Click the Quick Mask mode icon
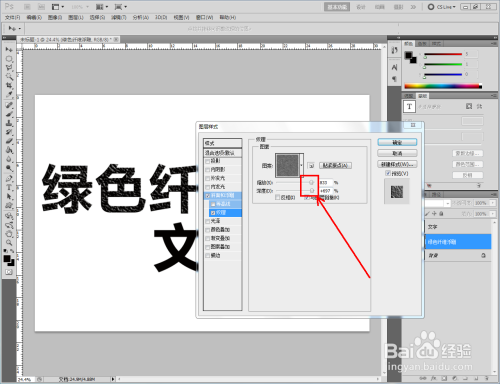 click(x=9, y=272)
